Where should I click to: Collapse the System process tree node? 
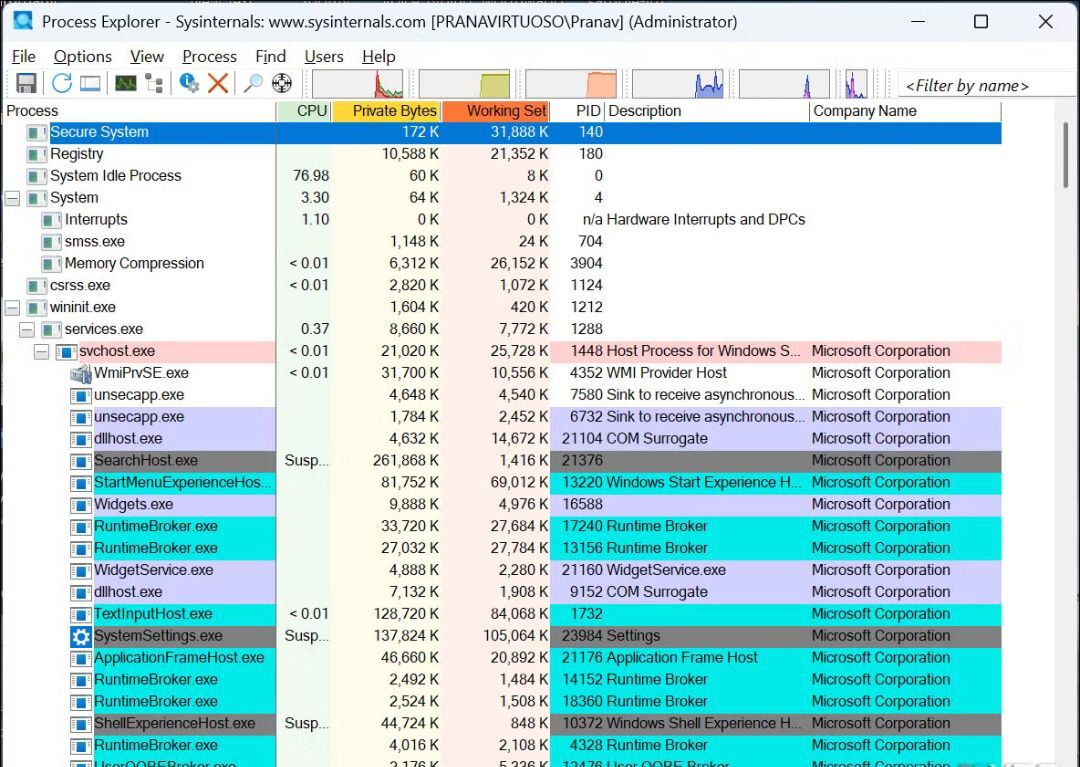(12, 198)
